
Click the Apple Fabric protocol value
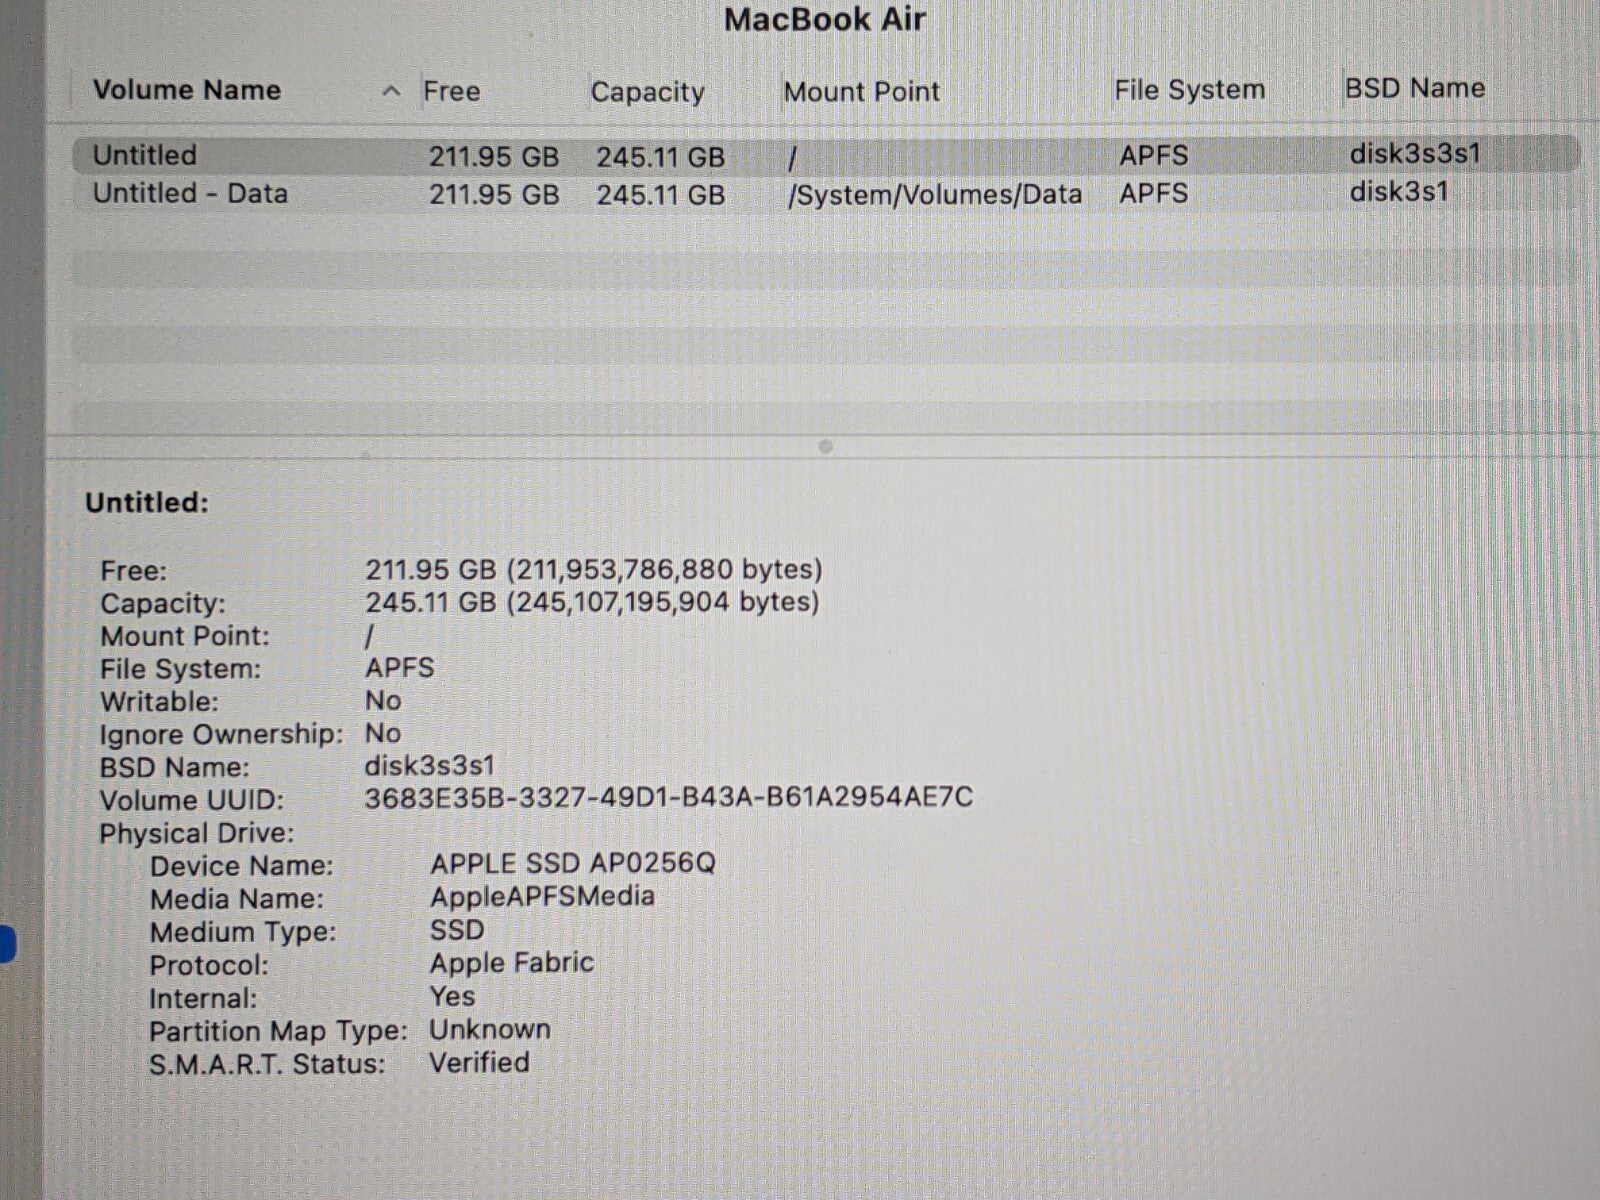(x=511, y=962)
